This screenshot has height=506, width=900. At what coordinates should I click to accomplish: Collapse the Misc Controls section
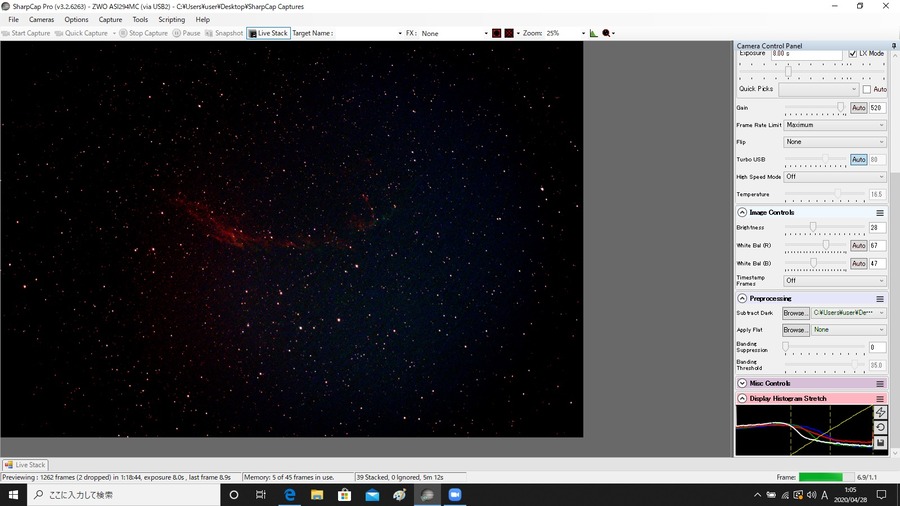pyautogui.click(x=742, y=383)
